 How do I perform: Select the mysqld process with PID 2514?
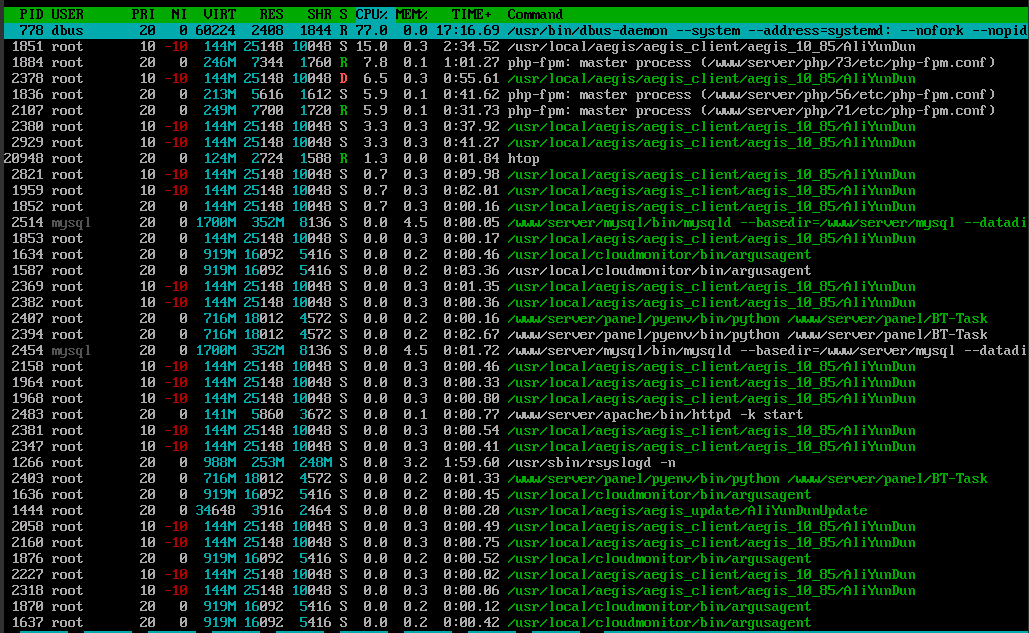(x=514, y=223)
